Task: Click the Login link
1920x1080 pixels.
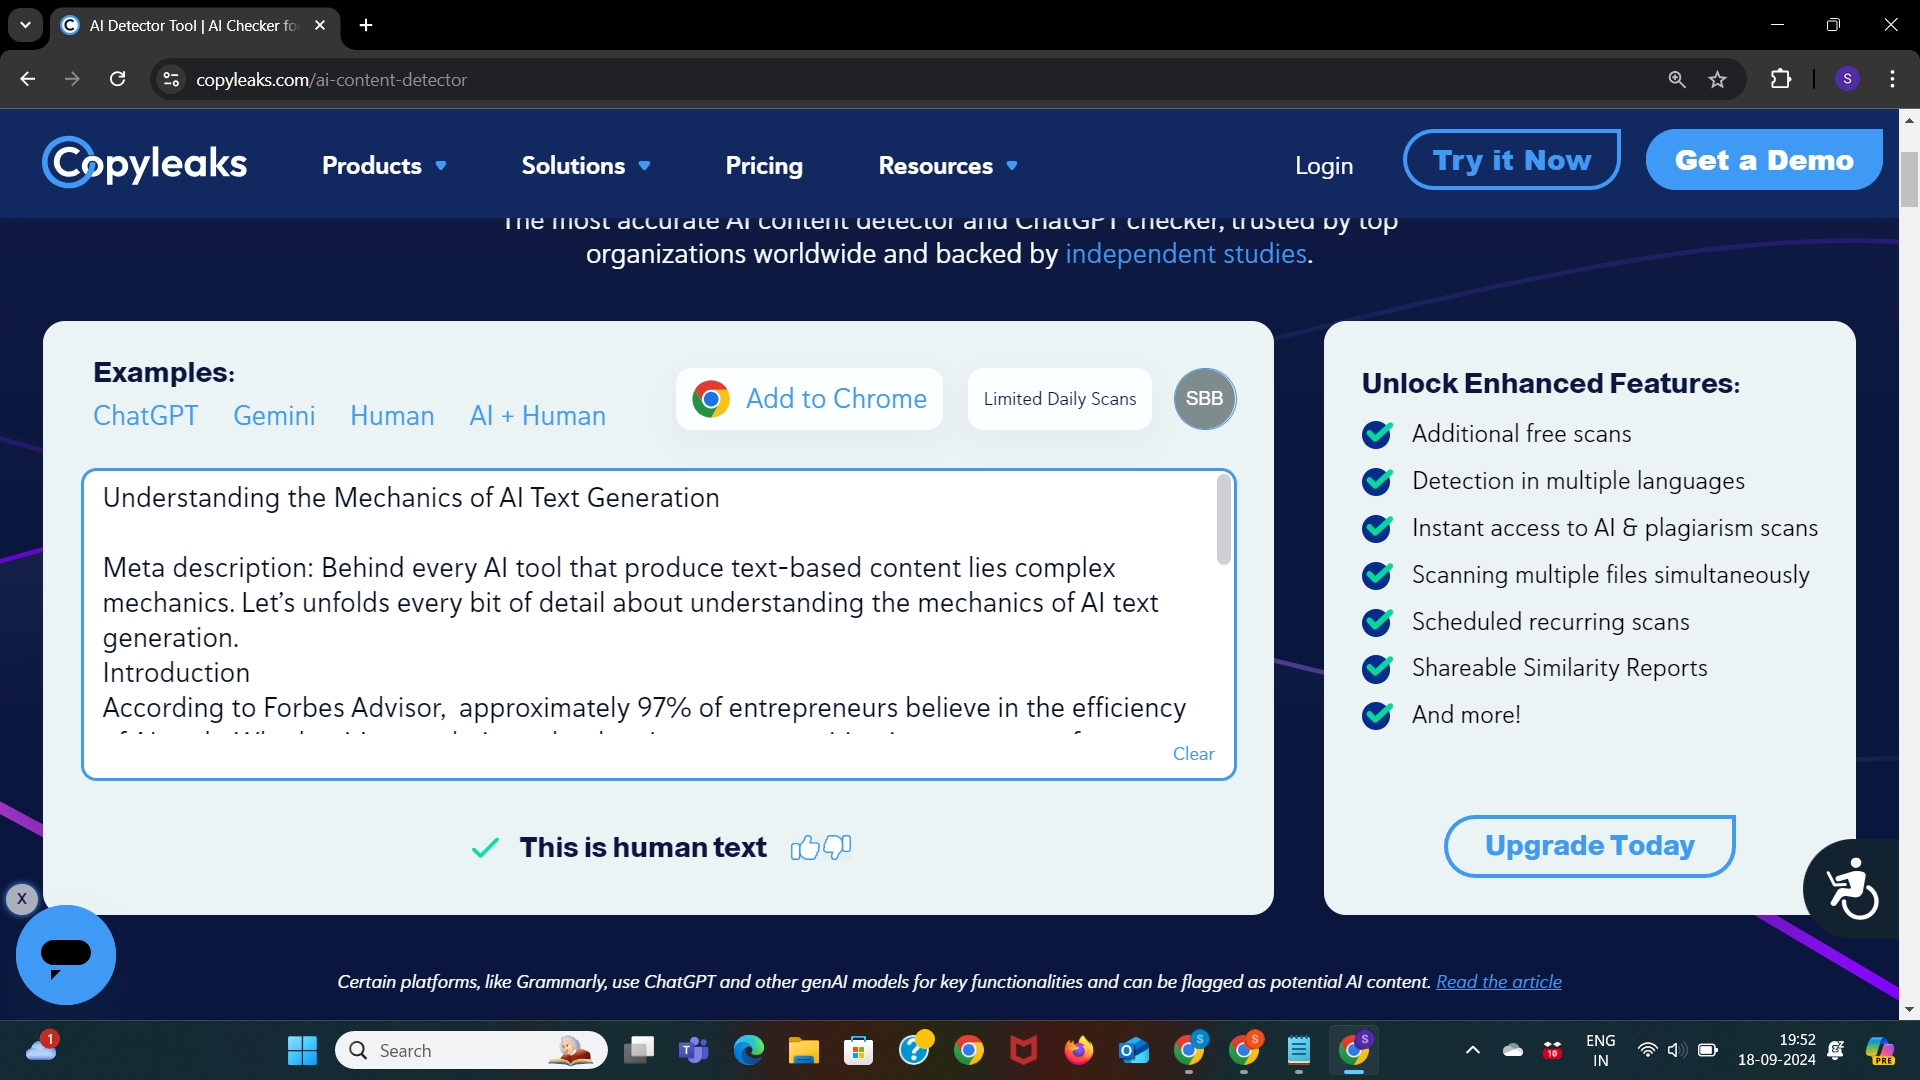Action: point(1324,166)
